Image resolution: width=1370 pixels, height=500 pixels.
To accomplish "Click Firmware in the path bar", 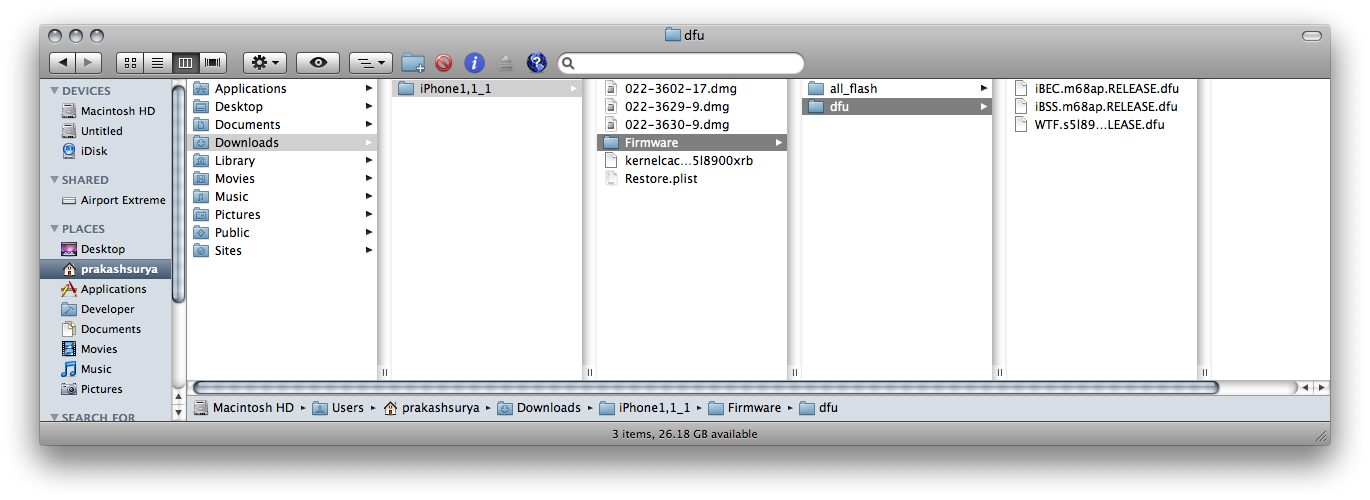I will pos(745,407).
